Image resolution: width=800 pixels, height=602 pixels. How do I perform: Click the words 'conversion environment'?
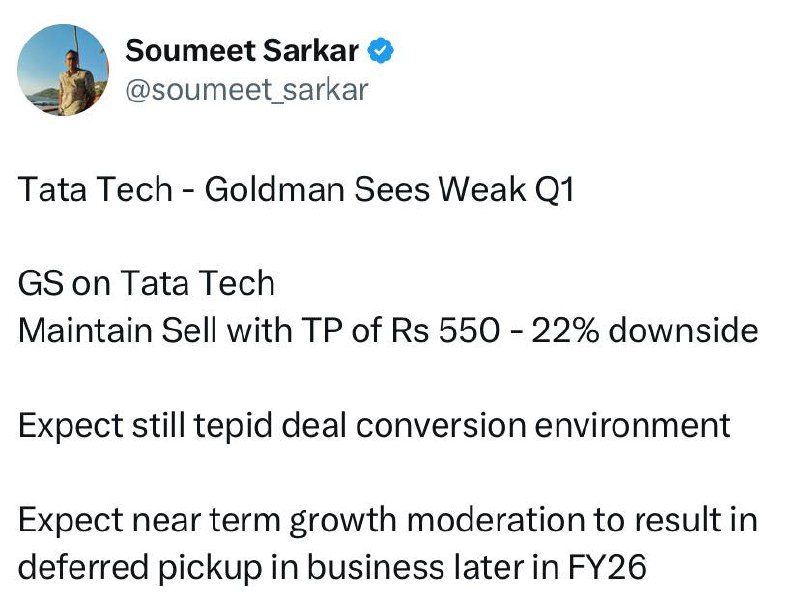pyautogui.click(x=543, y=425)
